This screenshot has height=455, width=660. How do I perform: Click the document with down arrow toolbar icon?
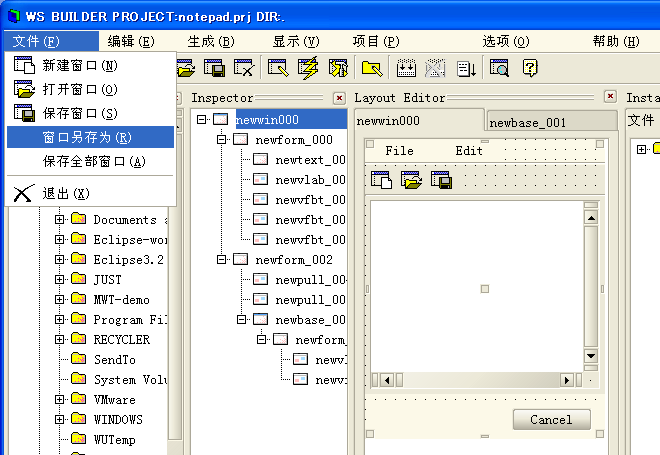(466, 69)
